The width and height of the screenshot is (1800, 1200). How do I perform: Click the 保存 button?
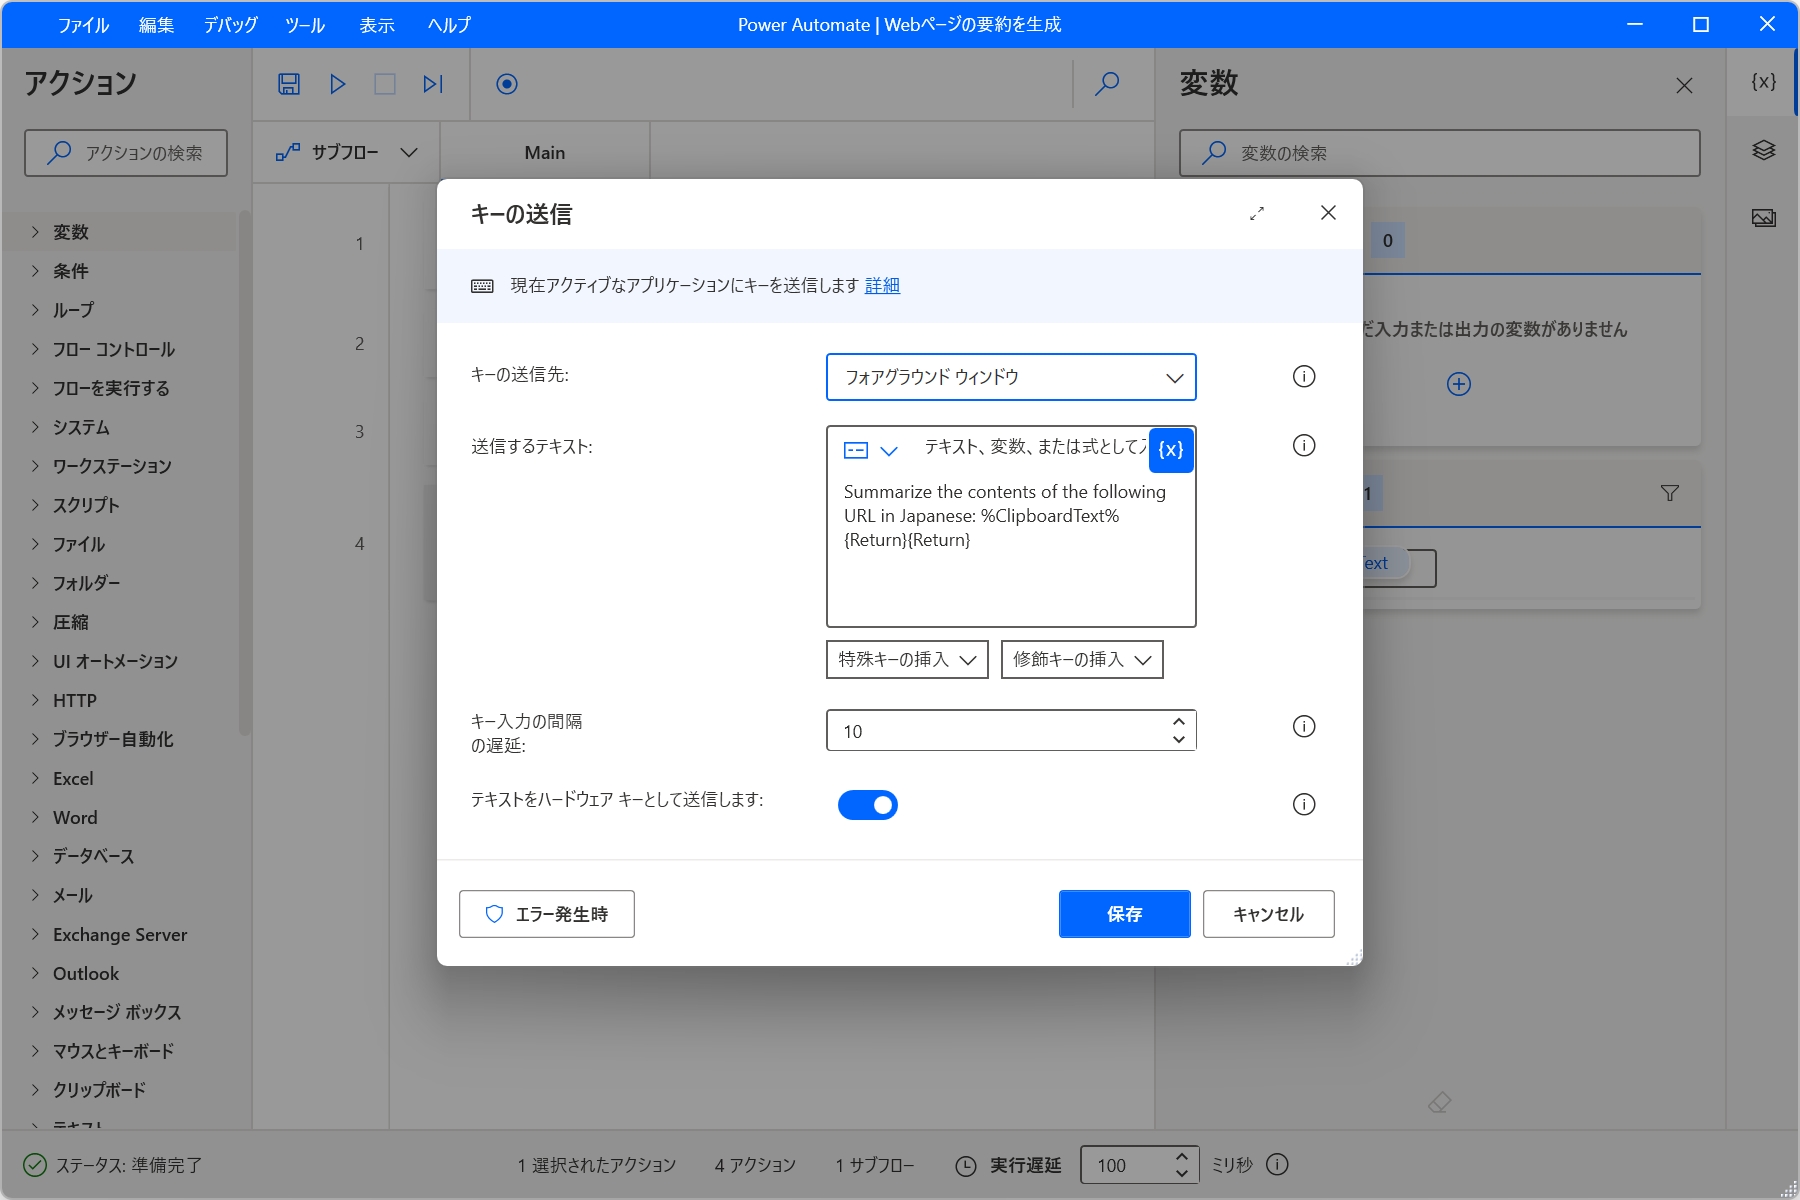point(1125,914)
